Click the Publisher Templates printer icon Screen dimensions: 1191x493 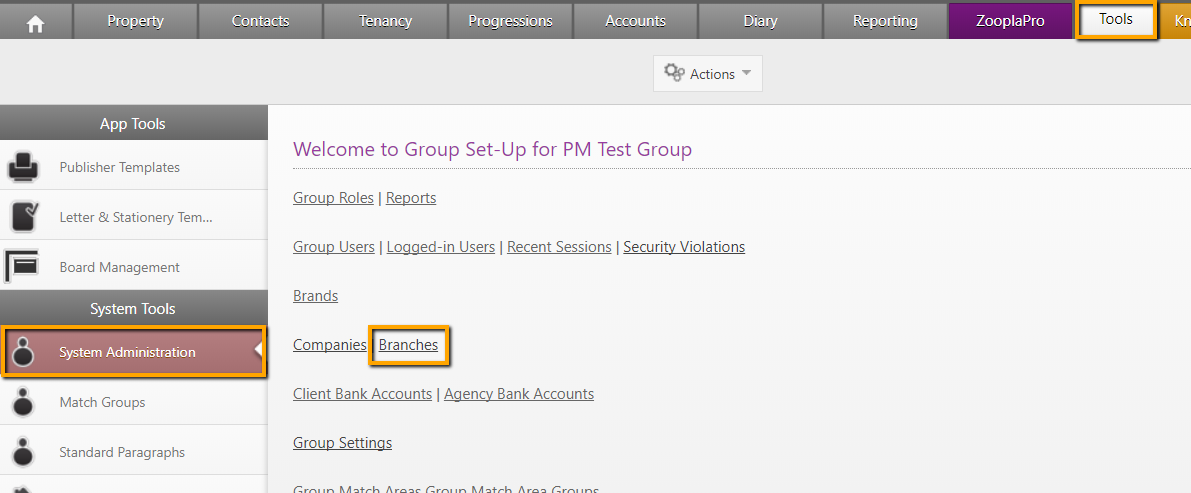click(22, 167)
